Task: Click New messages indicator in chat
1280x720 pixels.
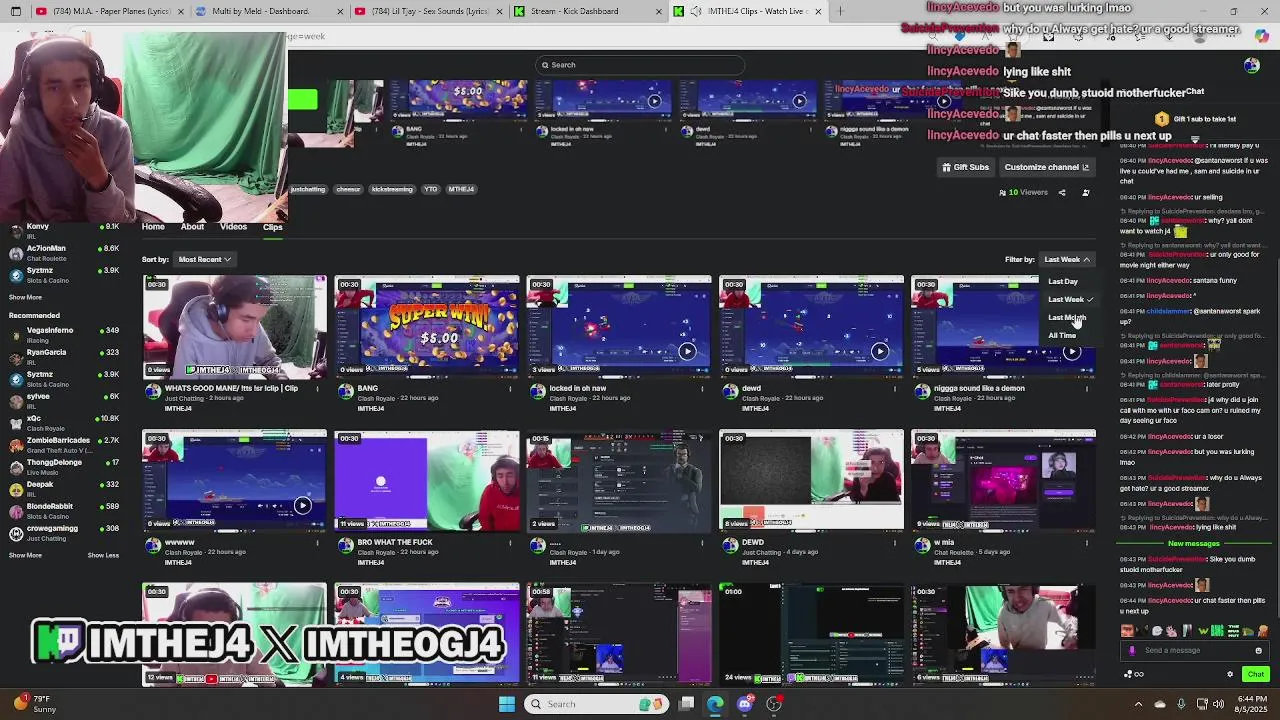Action: (x=1194, y=544)
